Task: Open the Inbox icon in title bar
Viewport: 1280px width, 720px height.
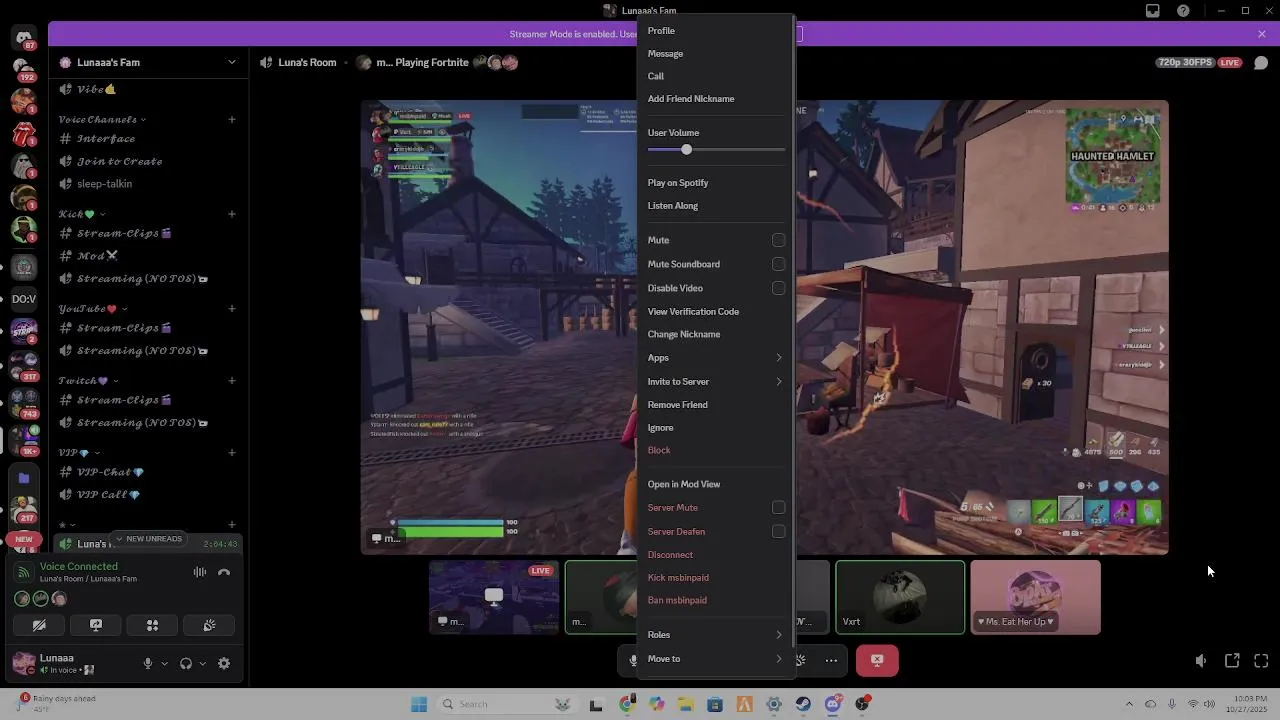Action: click(x=1153, y=11)
